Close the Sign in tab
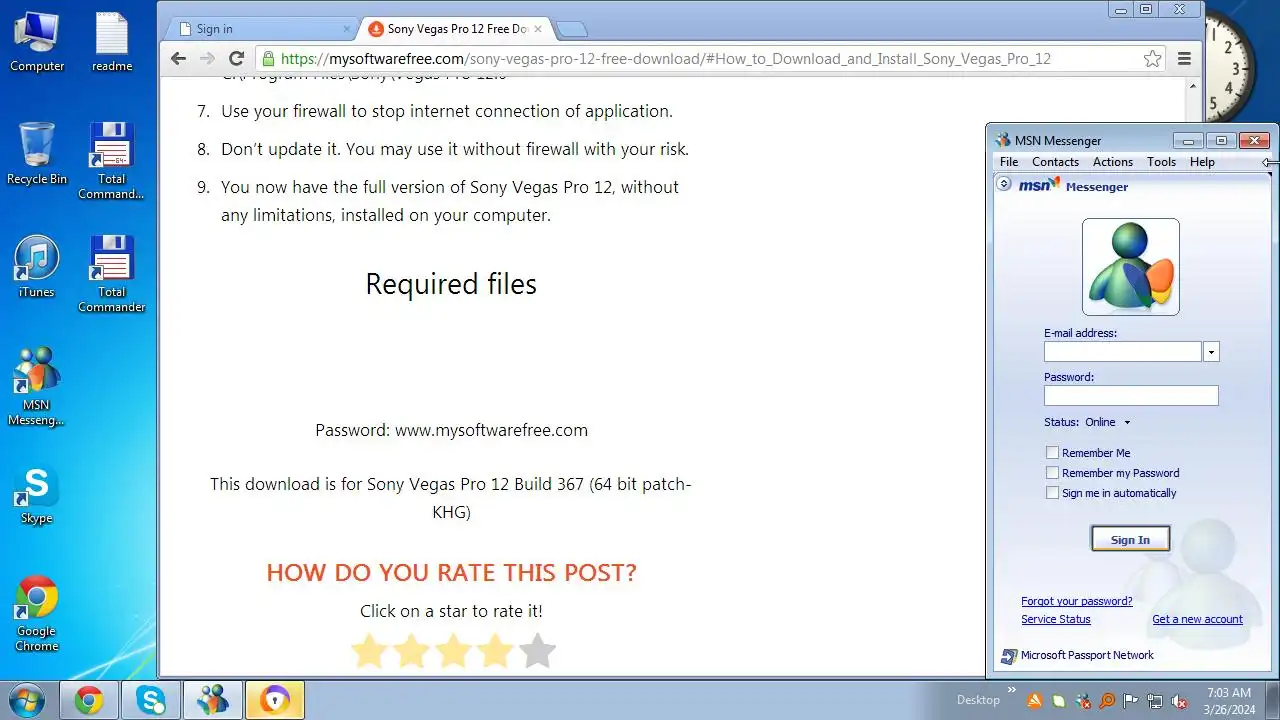 (347, 29)
